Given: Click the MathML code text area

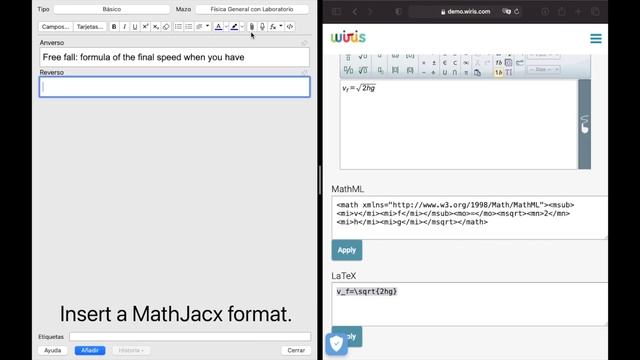Looking at the screenshot, I should tap(469, 218).
